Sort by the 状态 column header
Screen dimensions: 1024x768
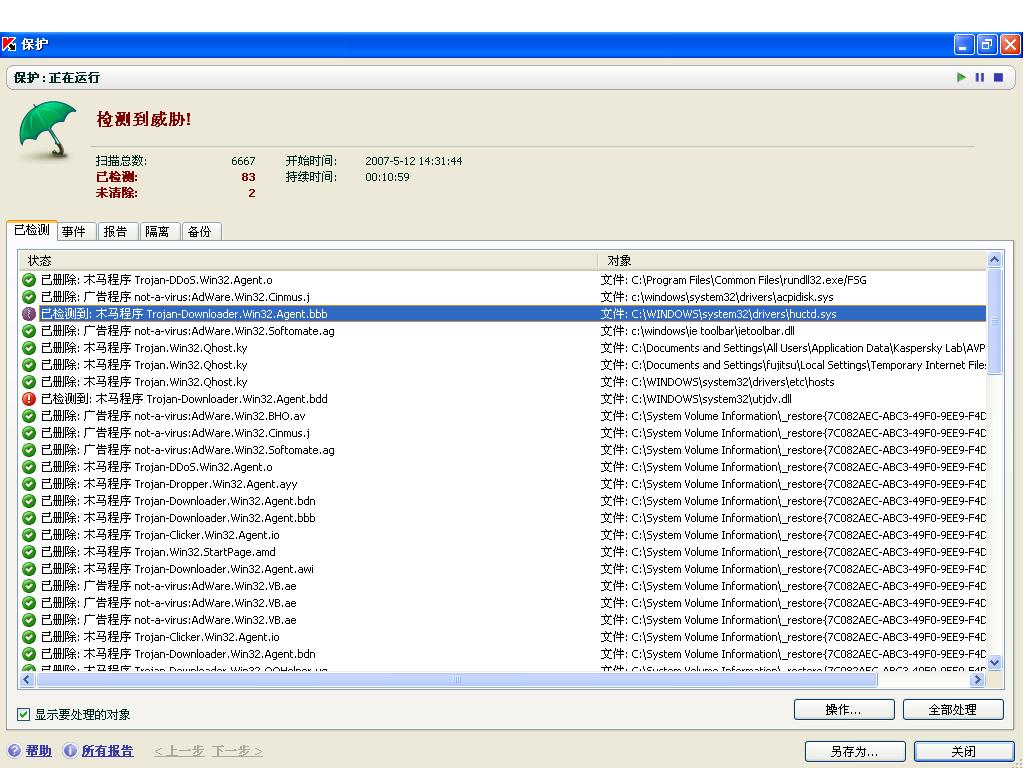point(307,261)
